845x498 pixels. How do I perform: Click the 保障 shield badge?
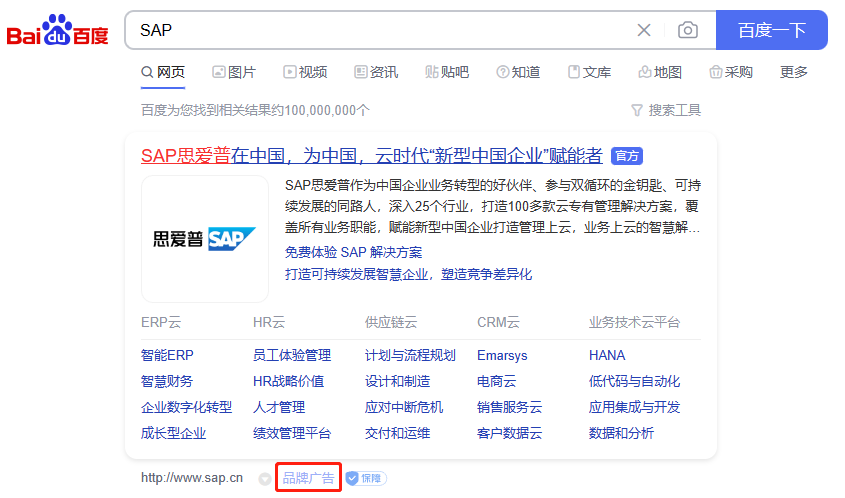(366, 478)
